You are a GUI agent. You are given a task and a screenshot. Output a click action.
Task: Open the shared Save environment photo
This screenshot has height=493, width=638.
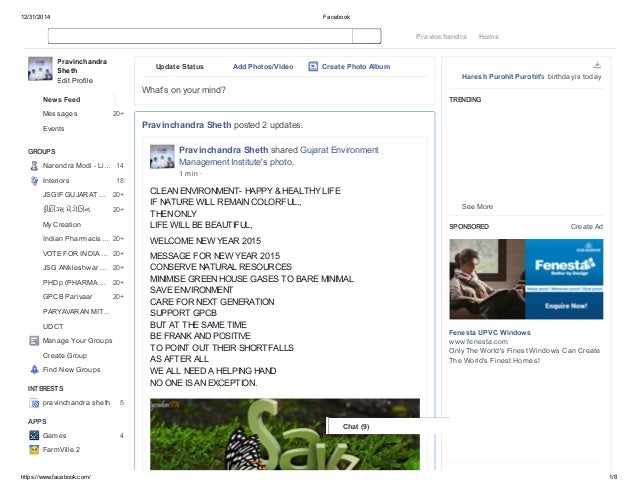click(285, 434)
